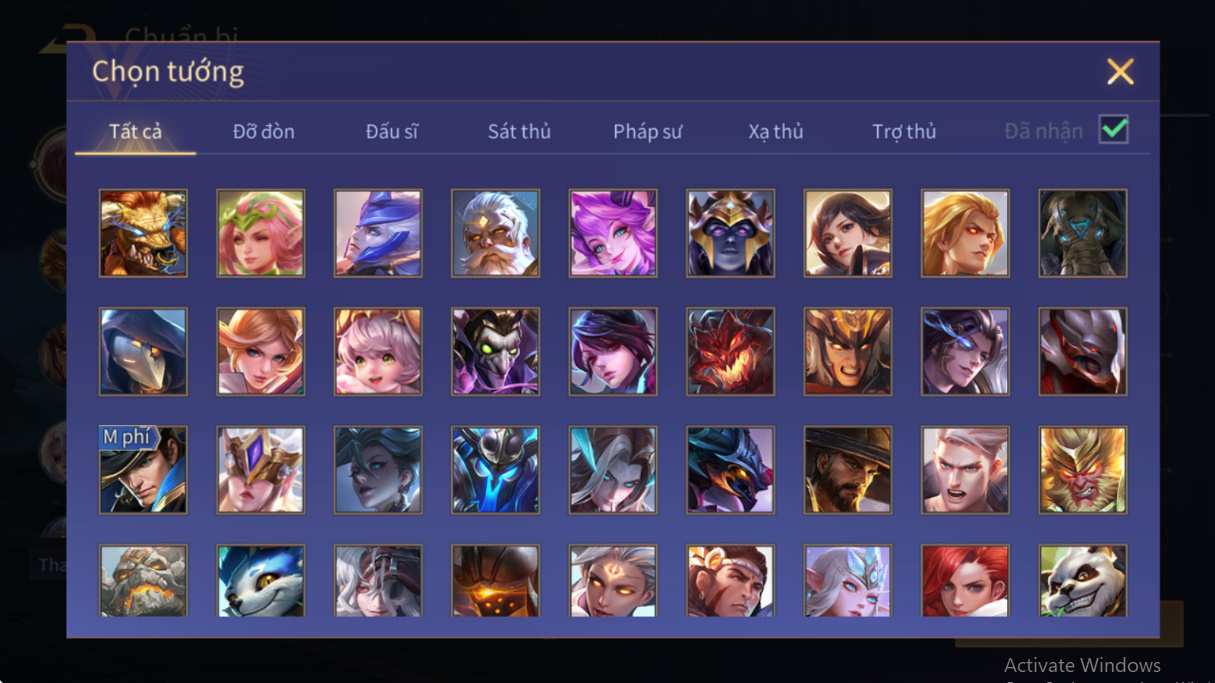Choose the blue raccoon hero portrait
1215x683 pixels.
pyautogui.click(x=260, y=581)
